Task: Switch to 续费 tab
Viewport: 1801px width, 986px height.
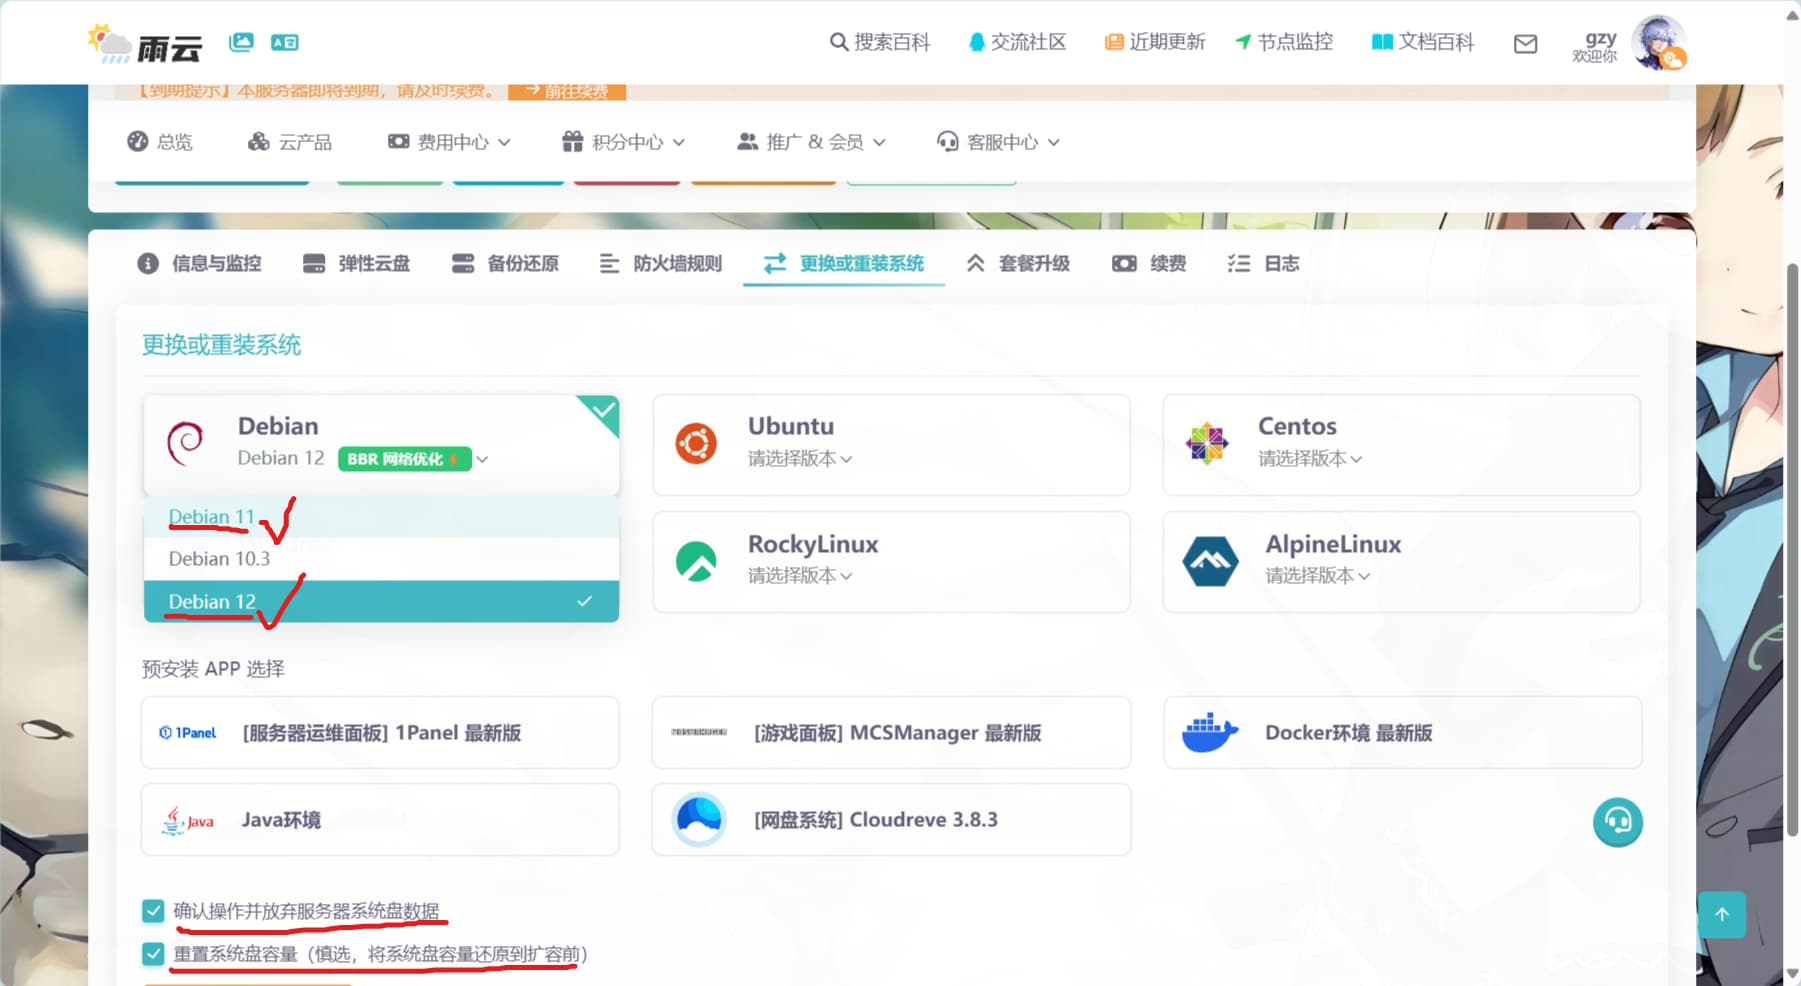Action: (1149, 263)
